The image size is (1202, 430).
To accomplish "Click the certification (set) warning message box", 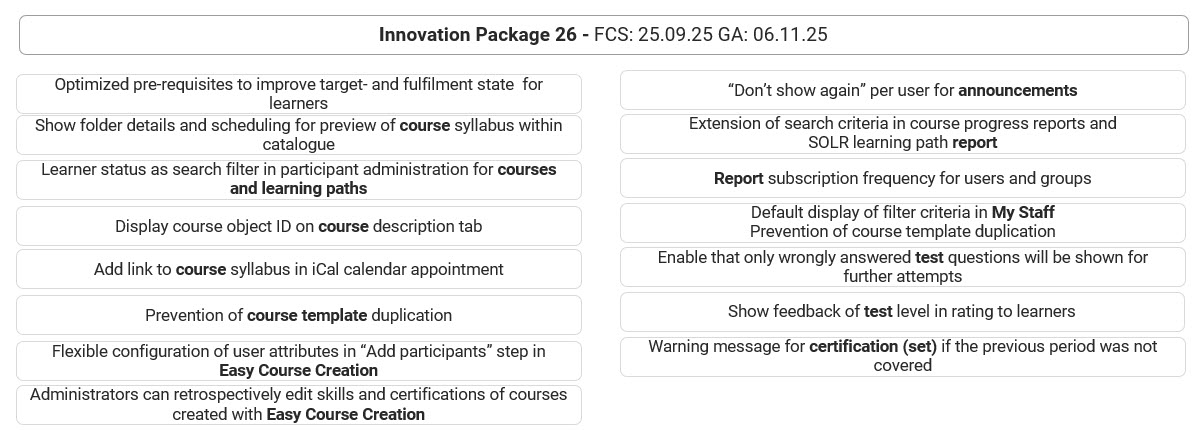I will tap(902, 356).
